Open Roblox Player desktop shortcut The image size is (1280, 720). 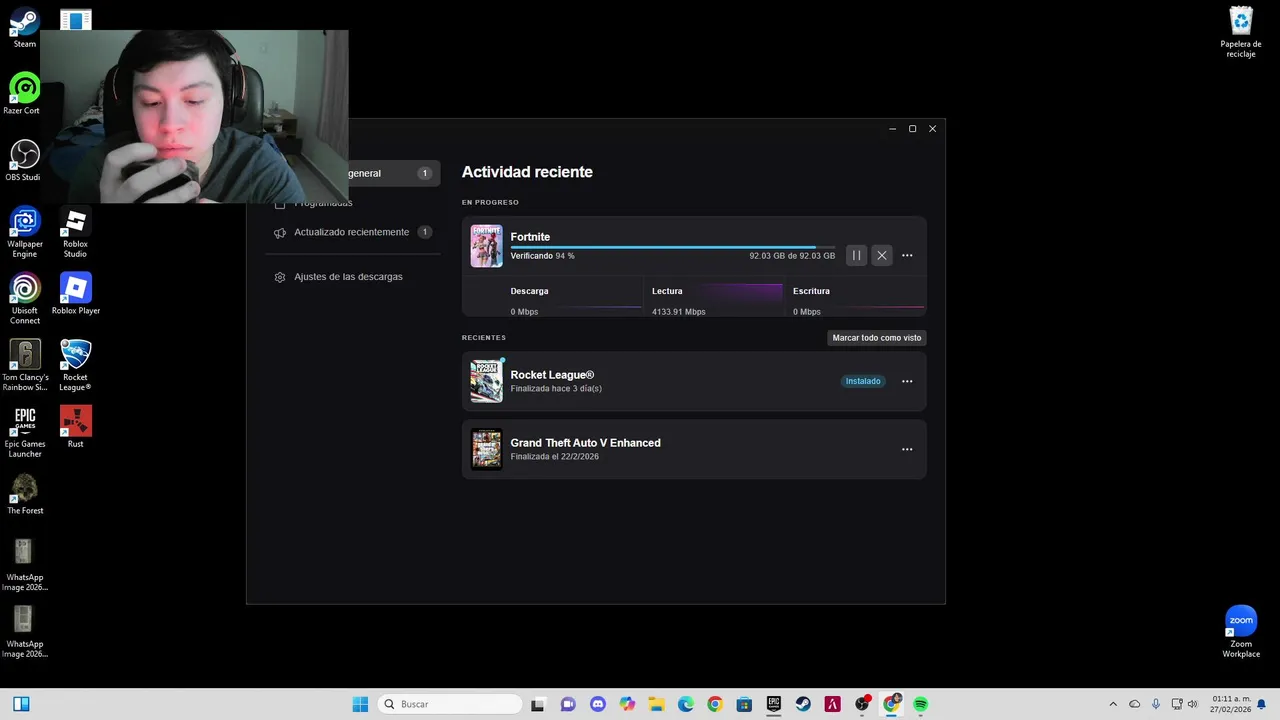(x=76, y=294)
